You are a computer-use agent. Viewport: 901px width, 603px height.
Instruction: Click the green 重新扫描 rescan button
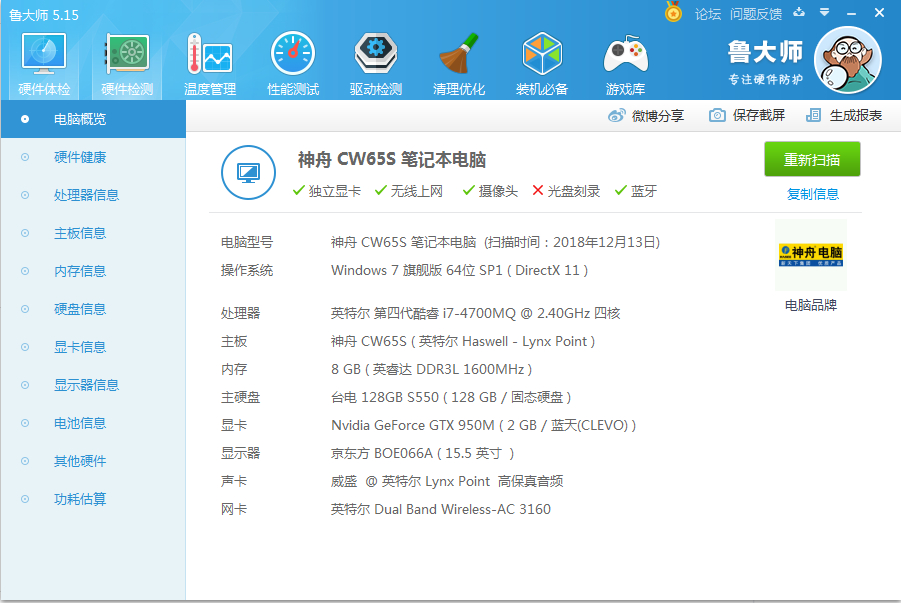coord(812,159)
